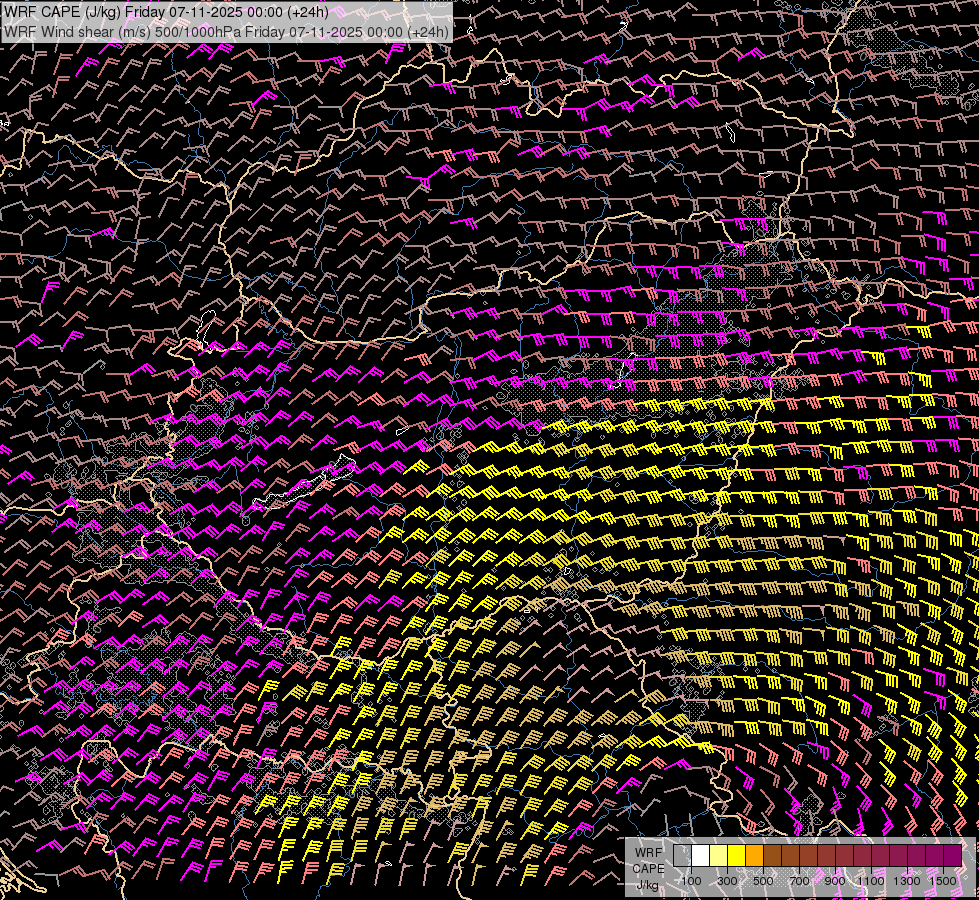
Task: Select the 900 value on the CAPE legend
Action: [835, 881]
